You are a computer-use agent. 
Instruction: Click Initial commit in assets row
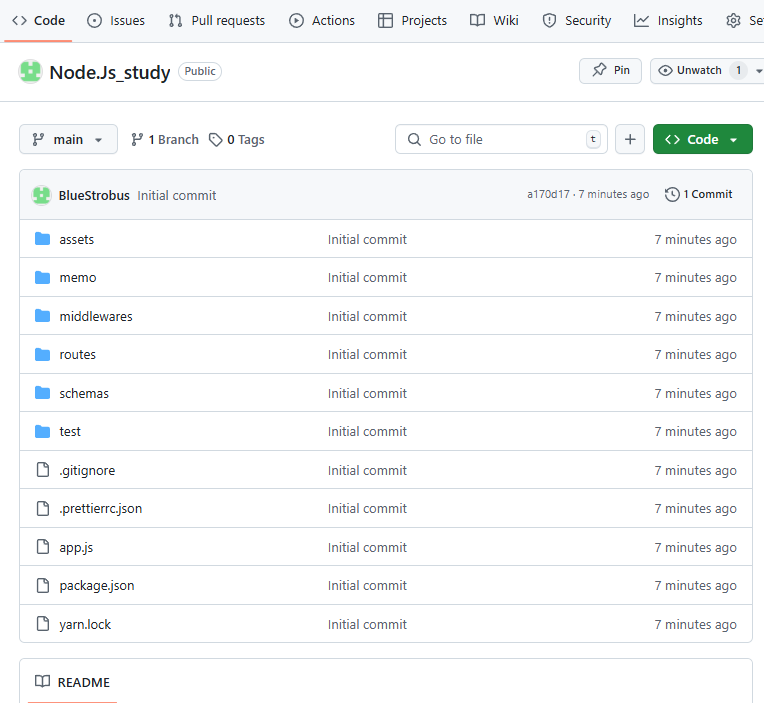pyautogui.click(x=367, y=239)
